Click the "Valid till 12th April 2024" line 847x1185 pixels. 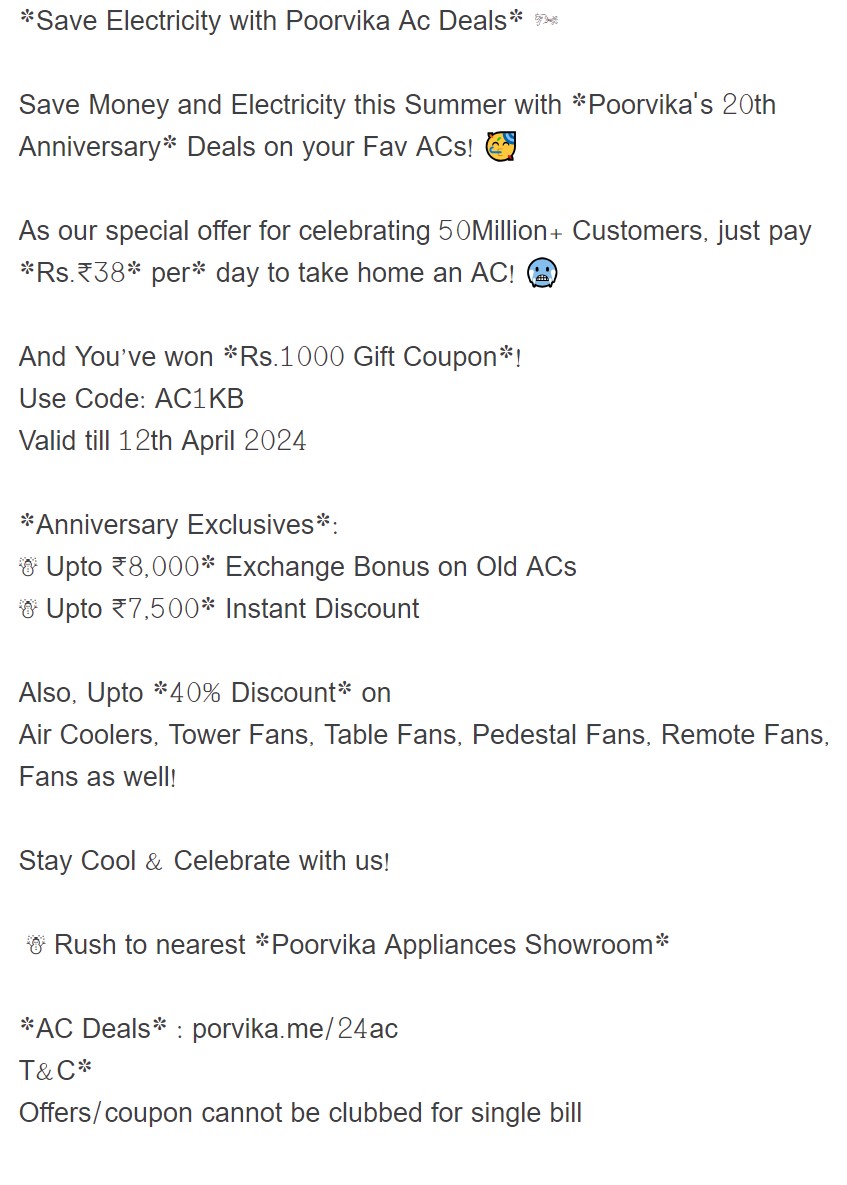pyautogui.click(x=162, y=441)
